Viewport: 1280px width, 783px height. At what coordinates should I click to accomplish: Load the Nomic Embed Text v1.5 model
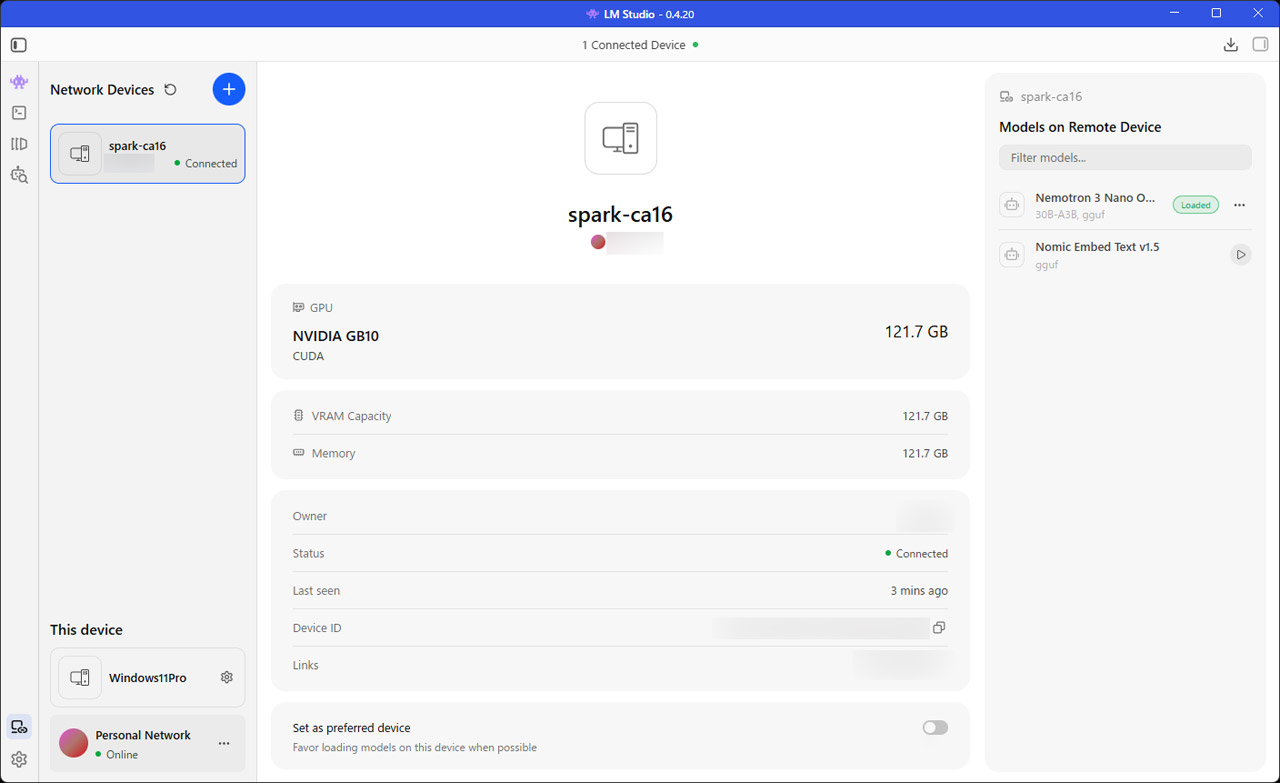coord(1241,255)
